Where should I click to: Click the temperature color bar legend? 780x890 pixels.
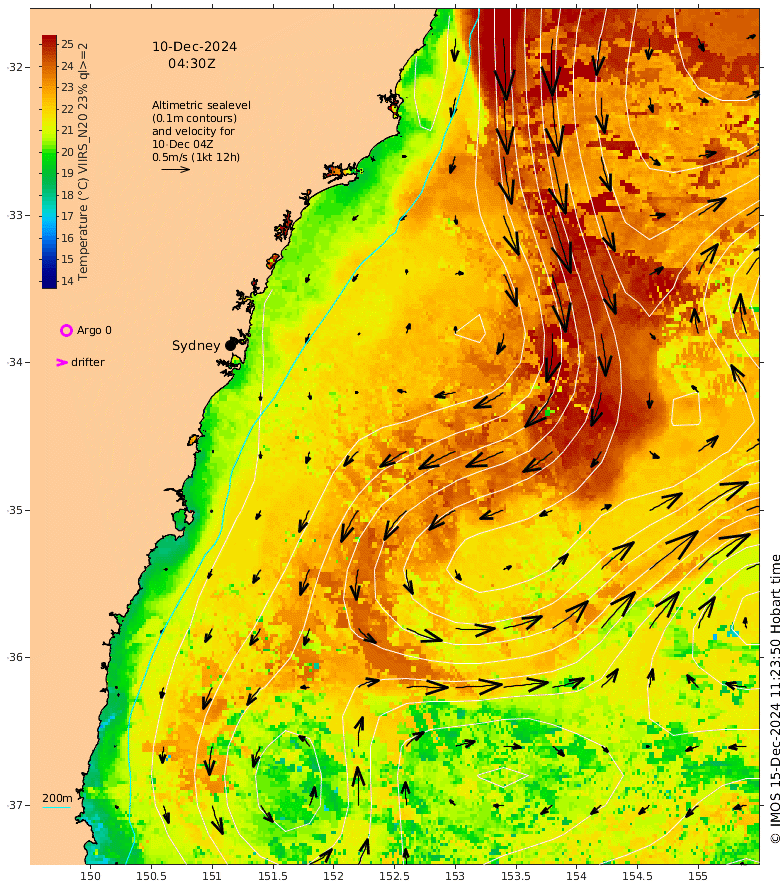coord(49,162)
